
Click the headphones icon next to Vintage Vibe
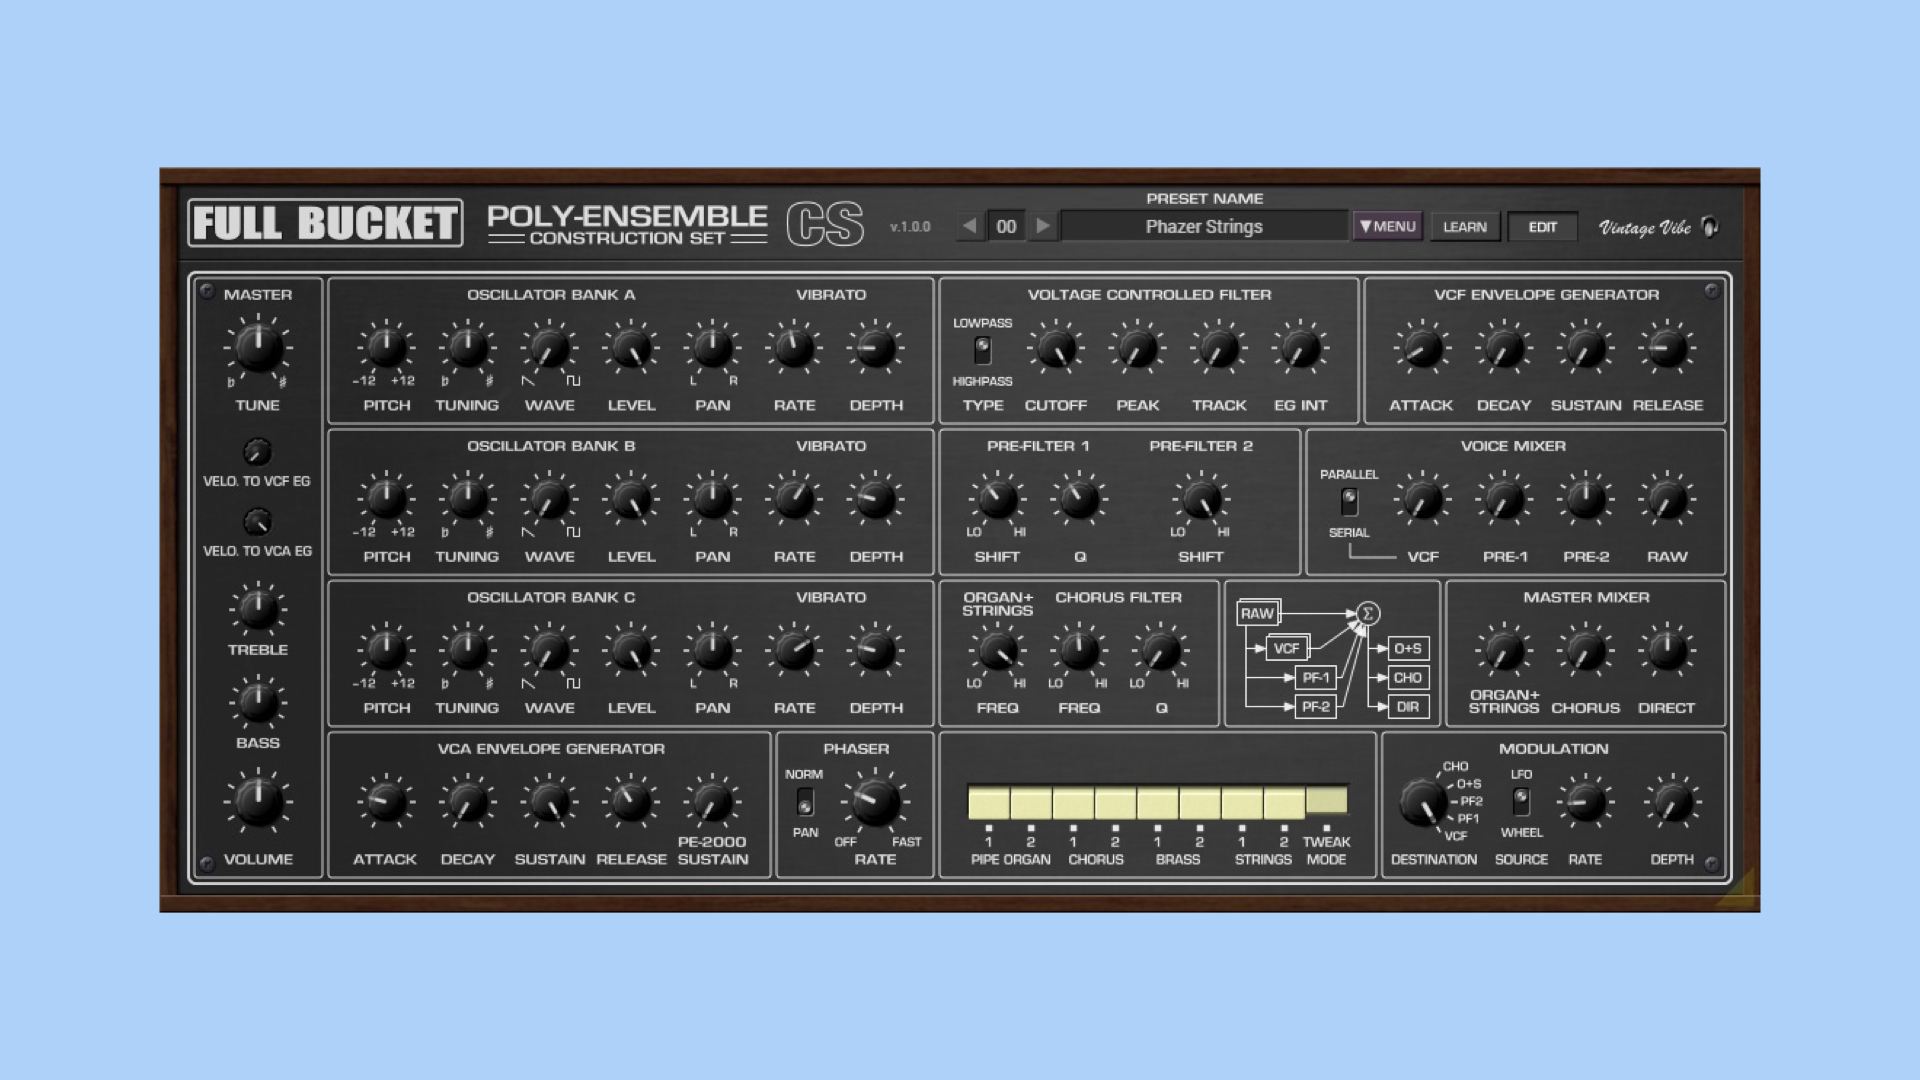(1710, 227)
